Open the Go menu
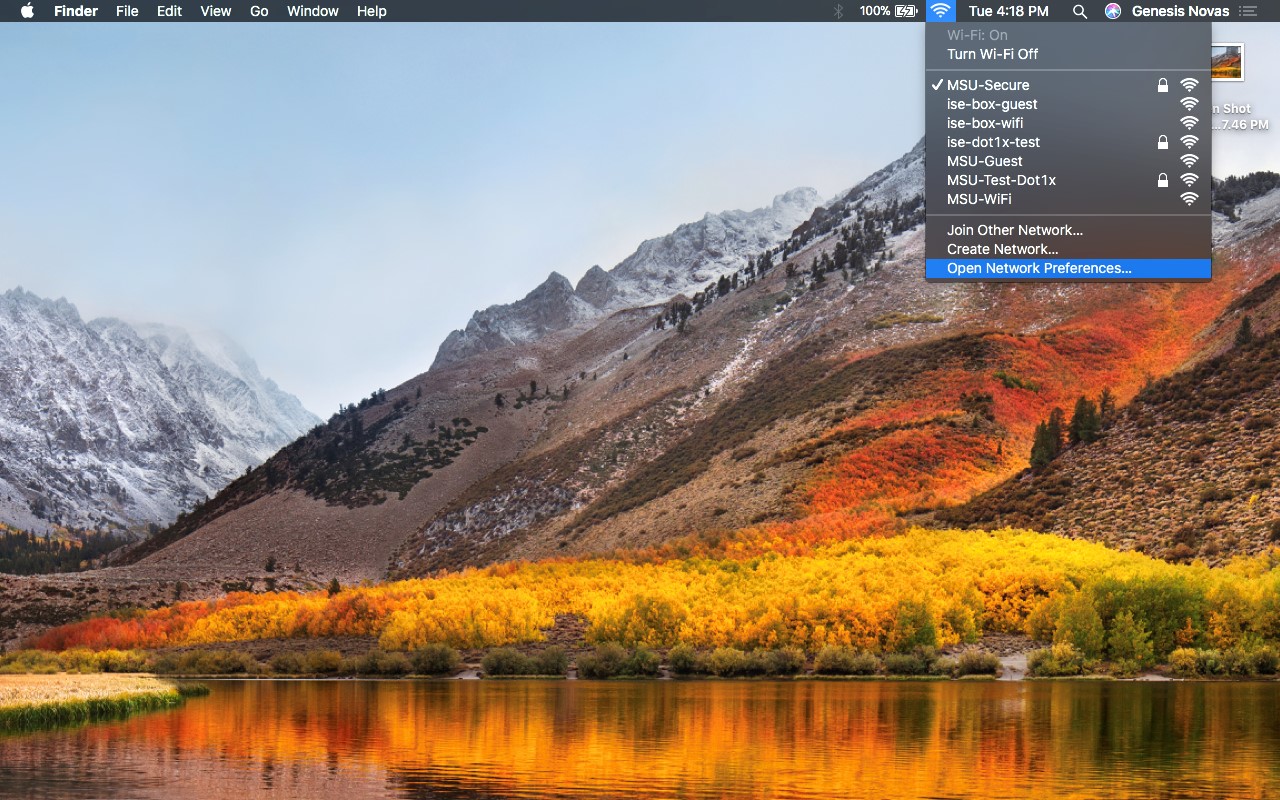The width and height of the screenshot is (1280, 800). (x=259, y=11)
